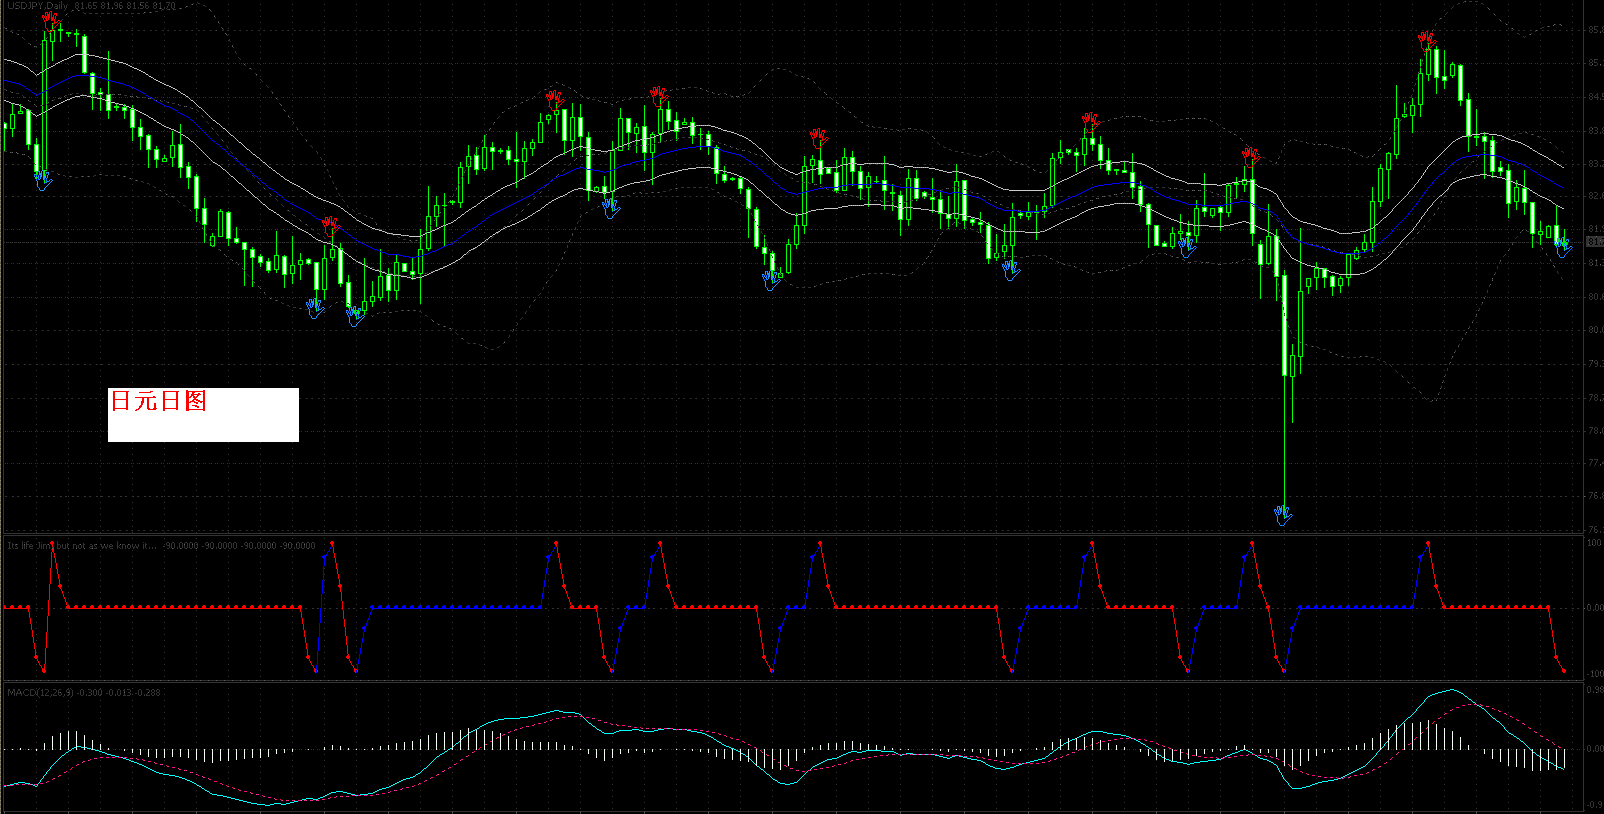Select the blue hand at the latest candle

coord(1563,247)
